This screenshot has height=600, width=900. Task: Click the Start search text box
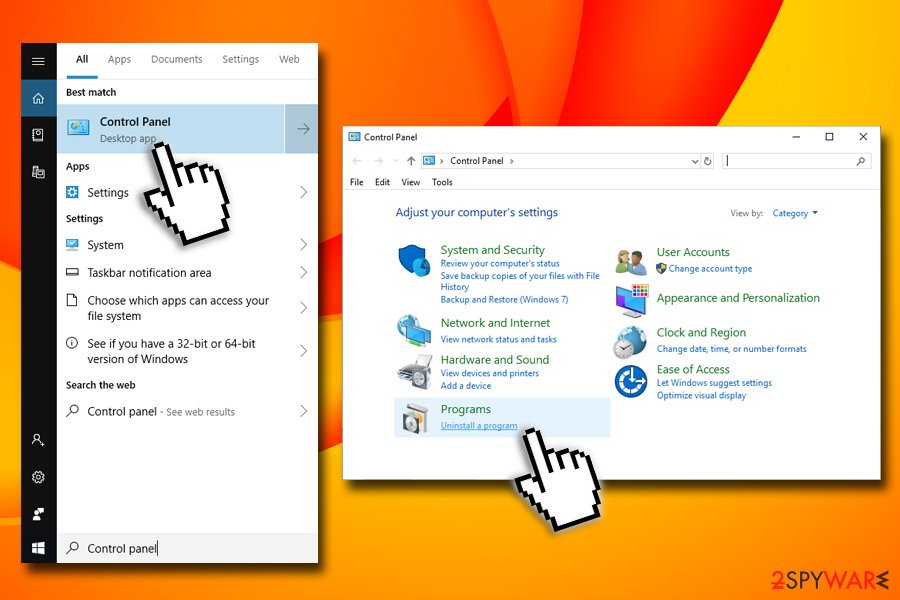coord(188,548)
